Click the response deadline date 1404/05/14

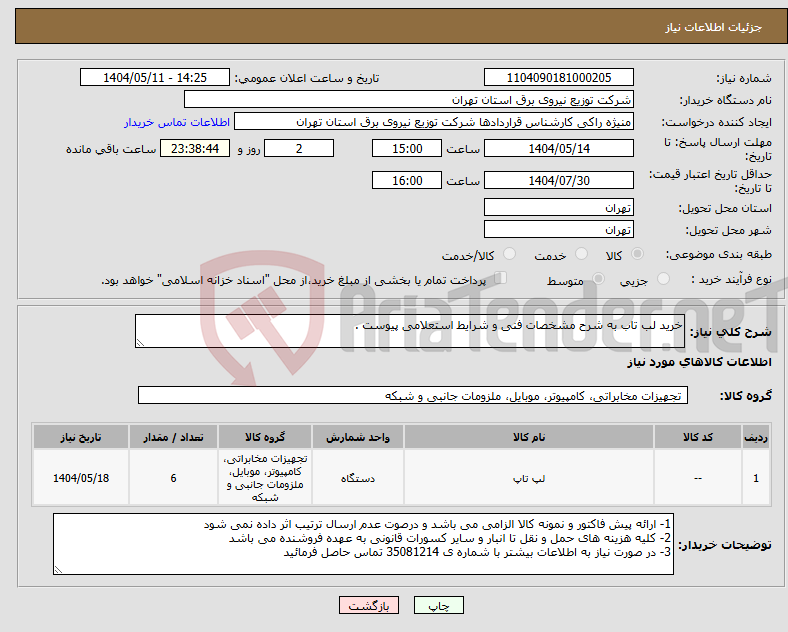[x=558, y=148]
